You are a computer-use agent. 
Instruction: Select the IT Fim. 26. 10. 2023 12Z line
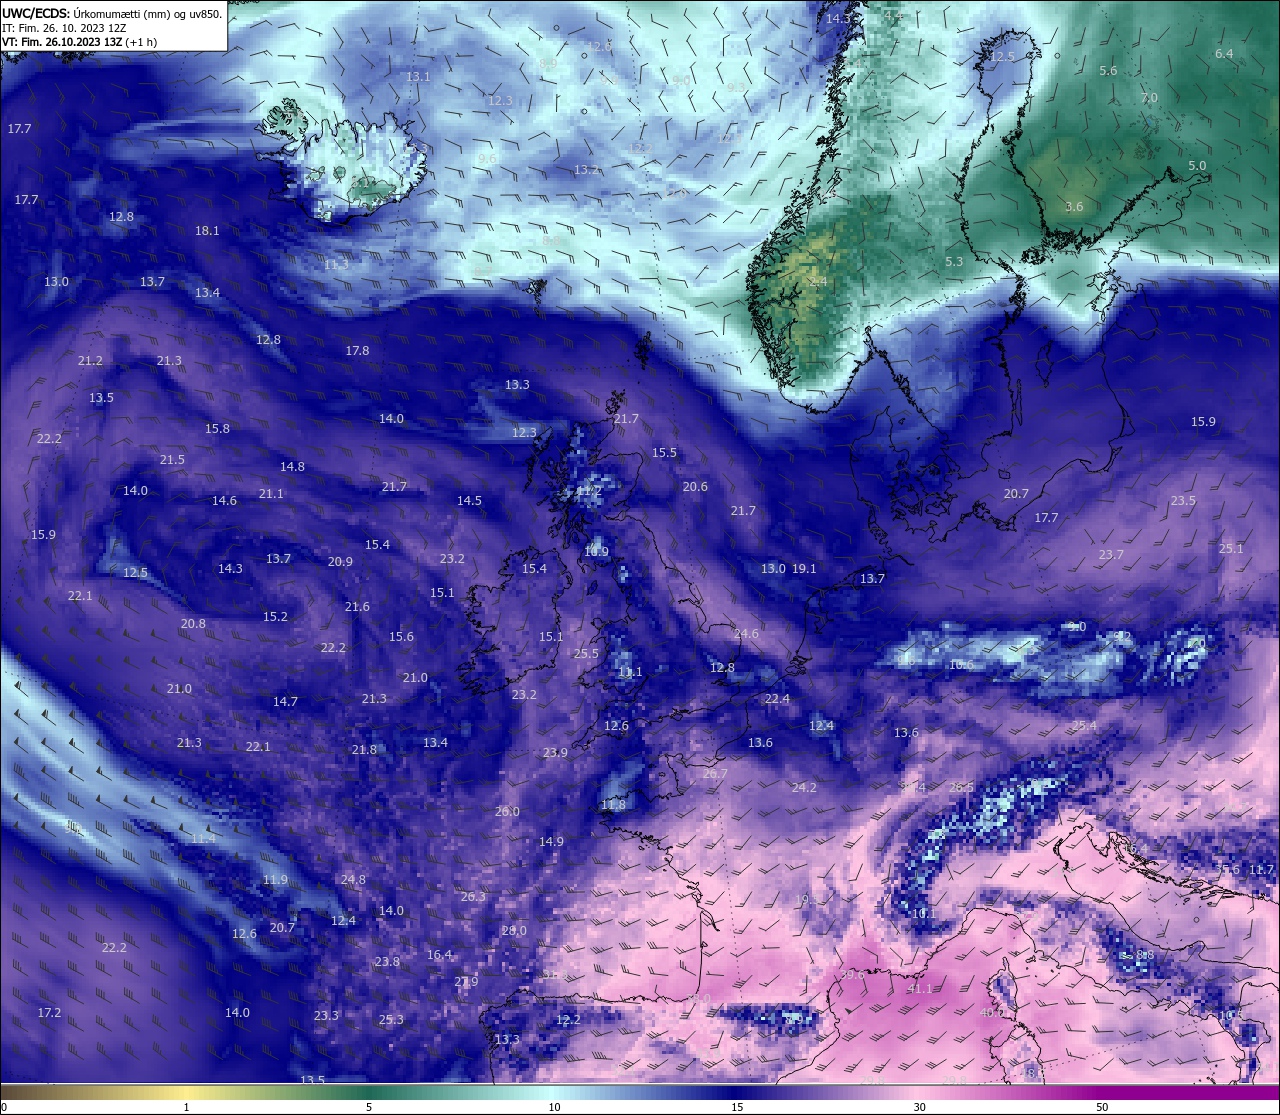(x=62, y=28)
